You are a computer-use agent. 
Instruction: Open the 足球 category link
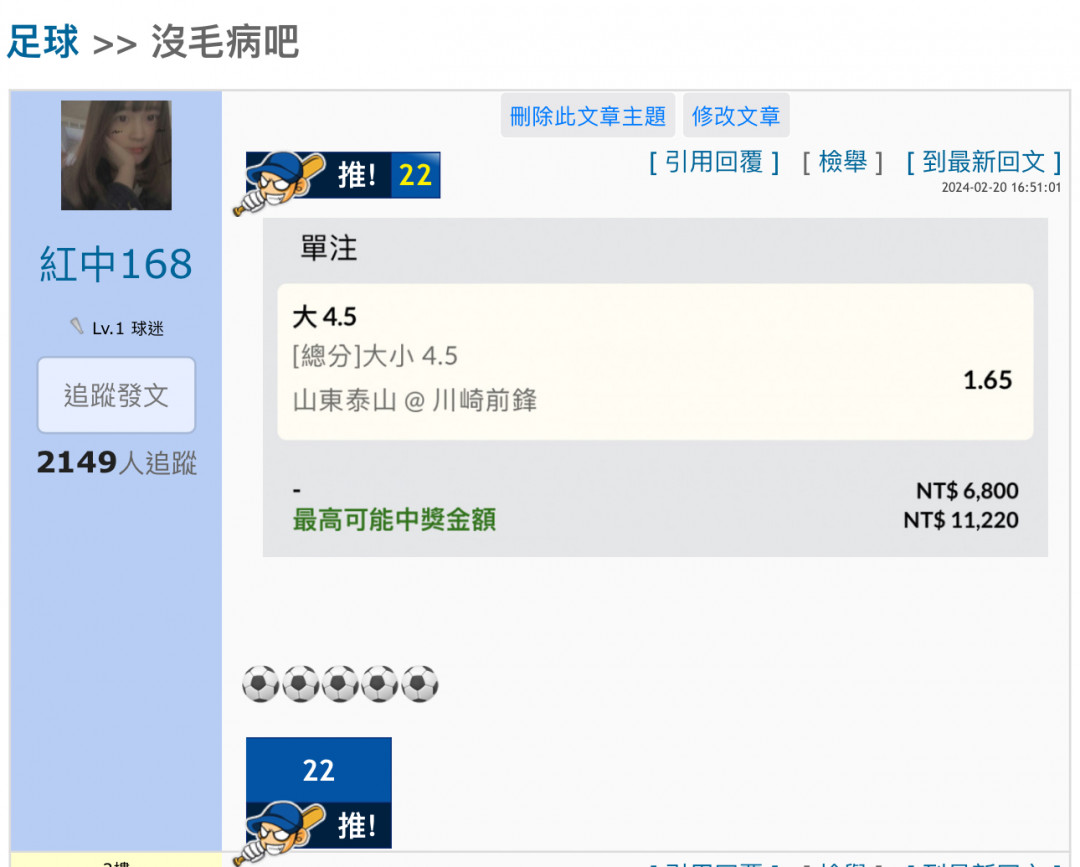pos(43,41)
